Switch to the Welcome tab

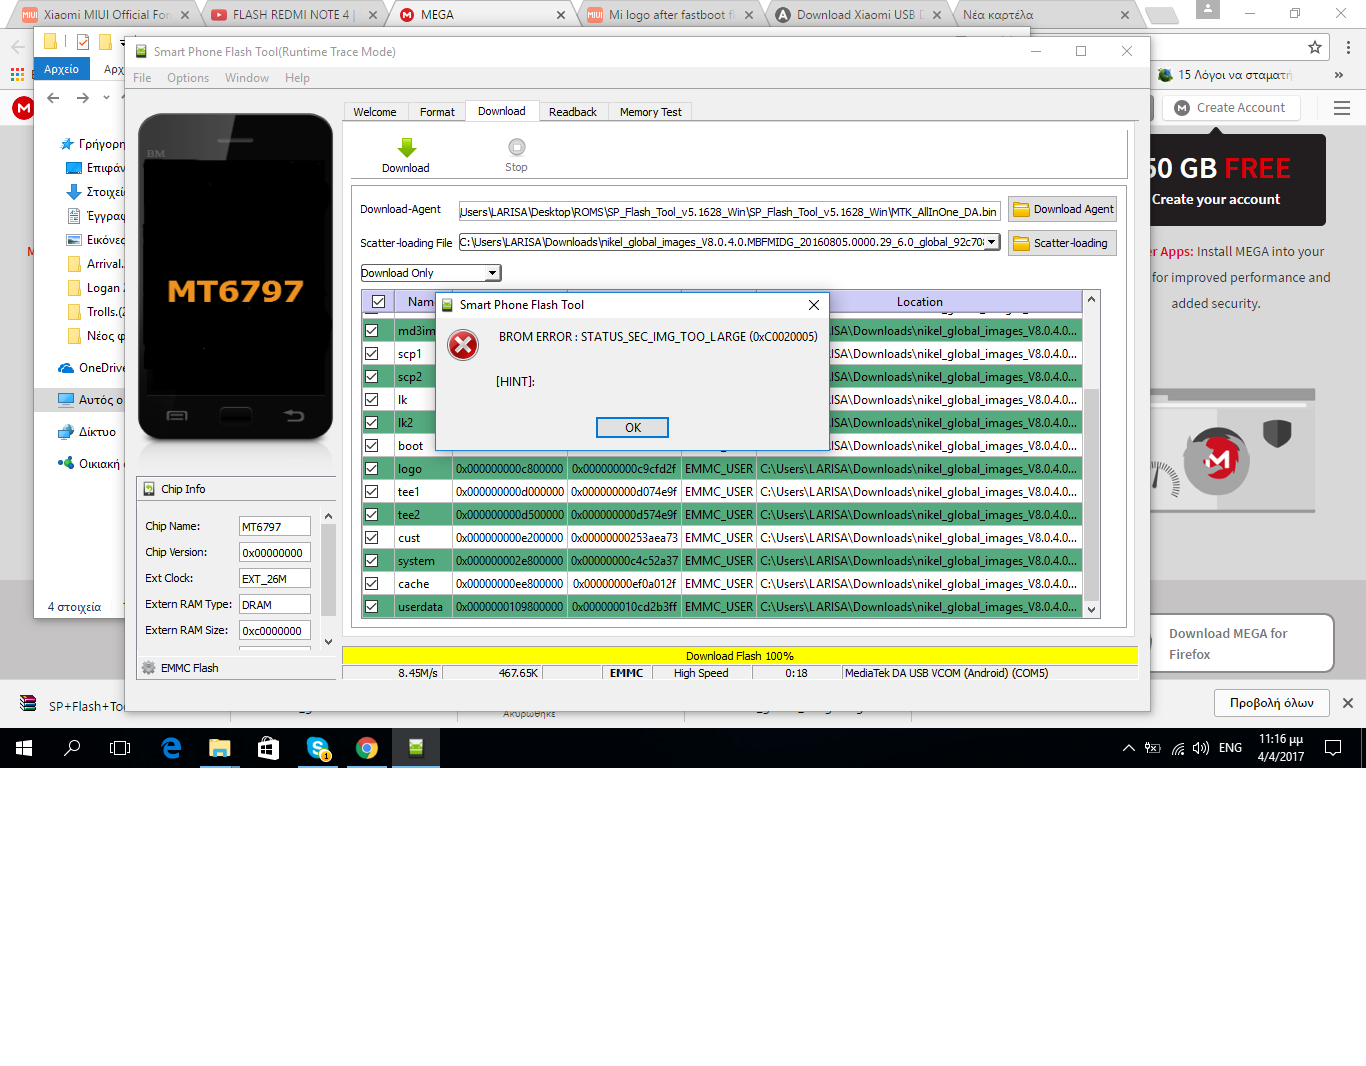point(375,112)
